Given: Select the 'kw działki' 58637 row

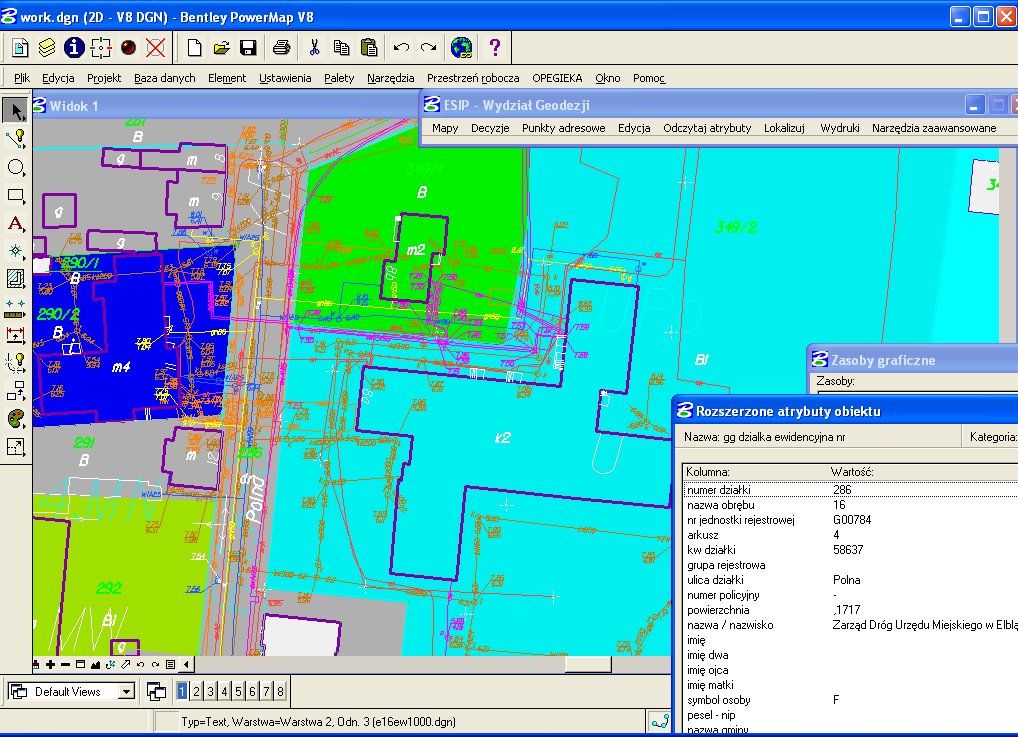Looking at the screenshot, I should pos(851,549).
